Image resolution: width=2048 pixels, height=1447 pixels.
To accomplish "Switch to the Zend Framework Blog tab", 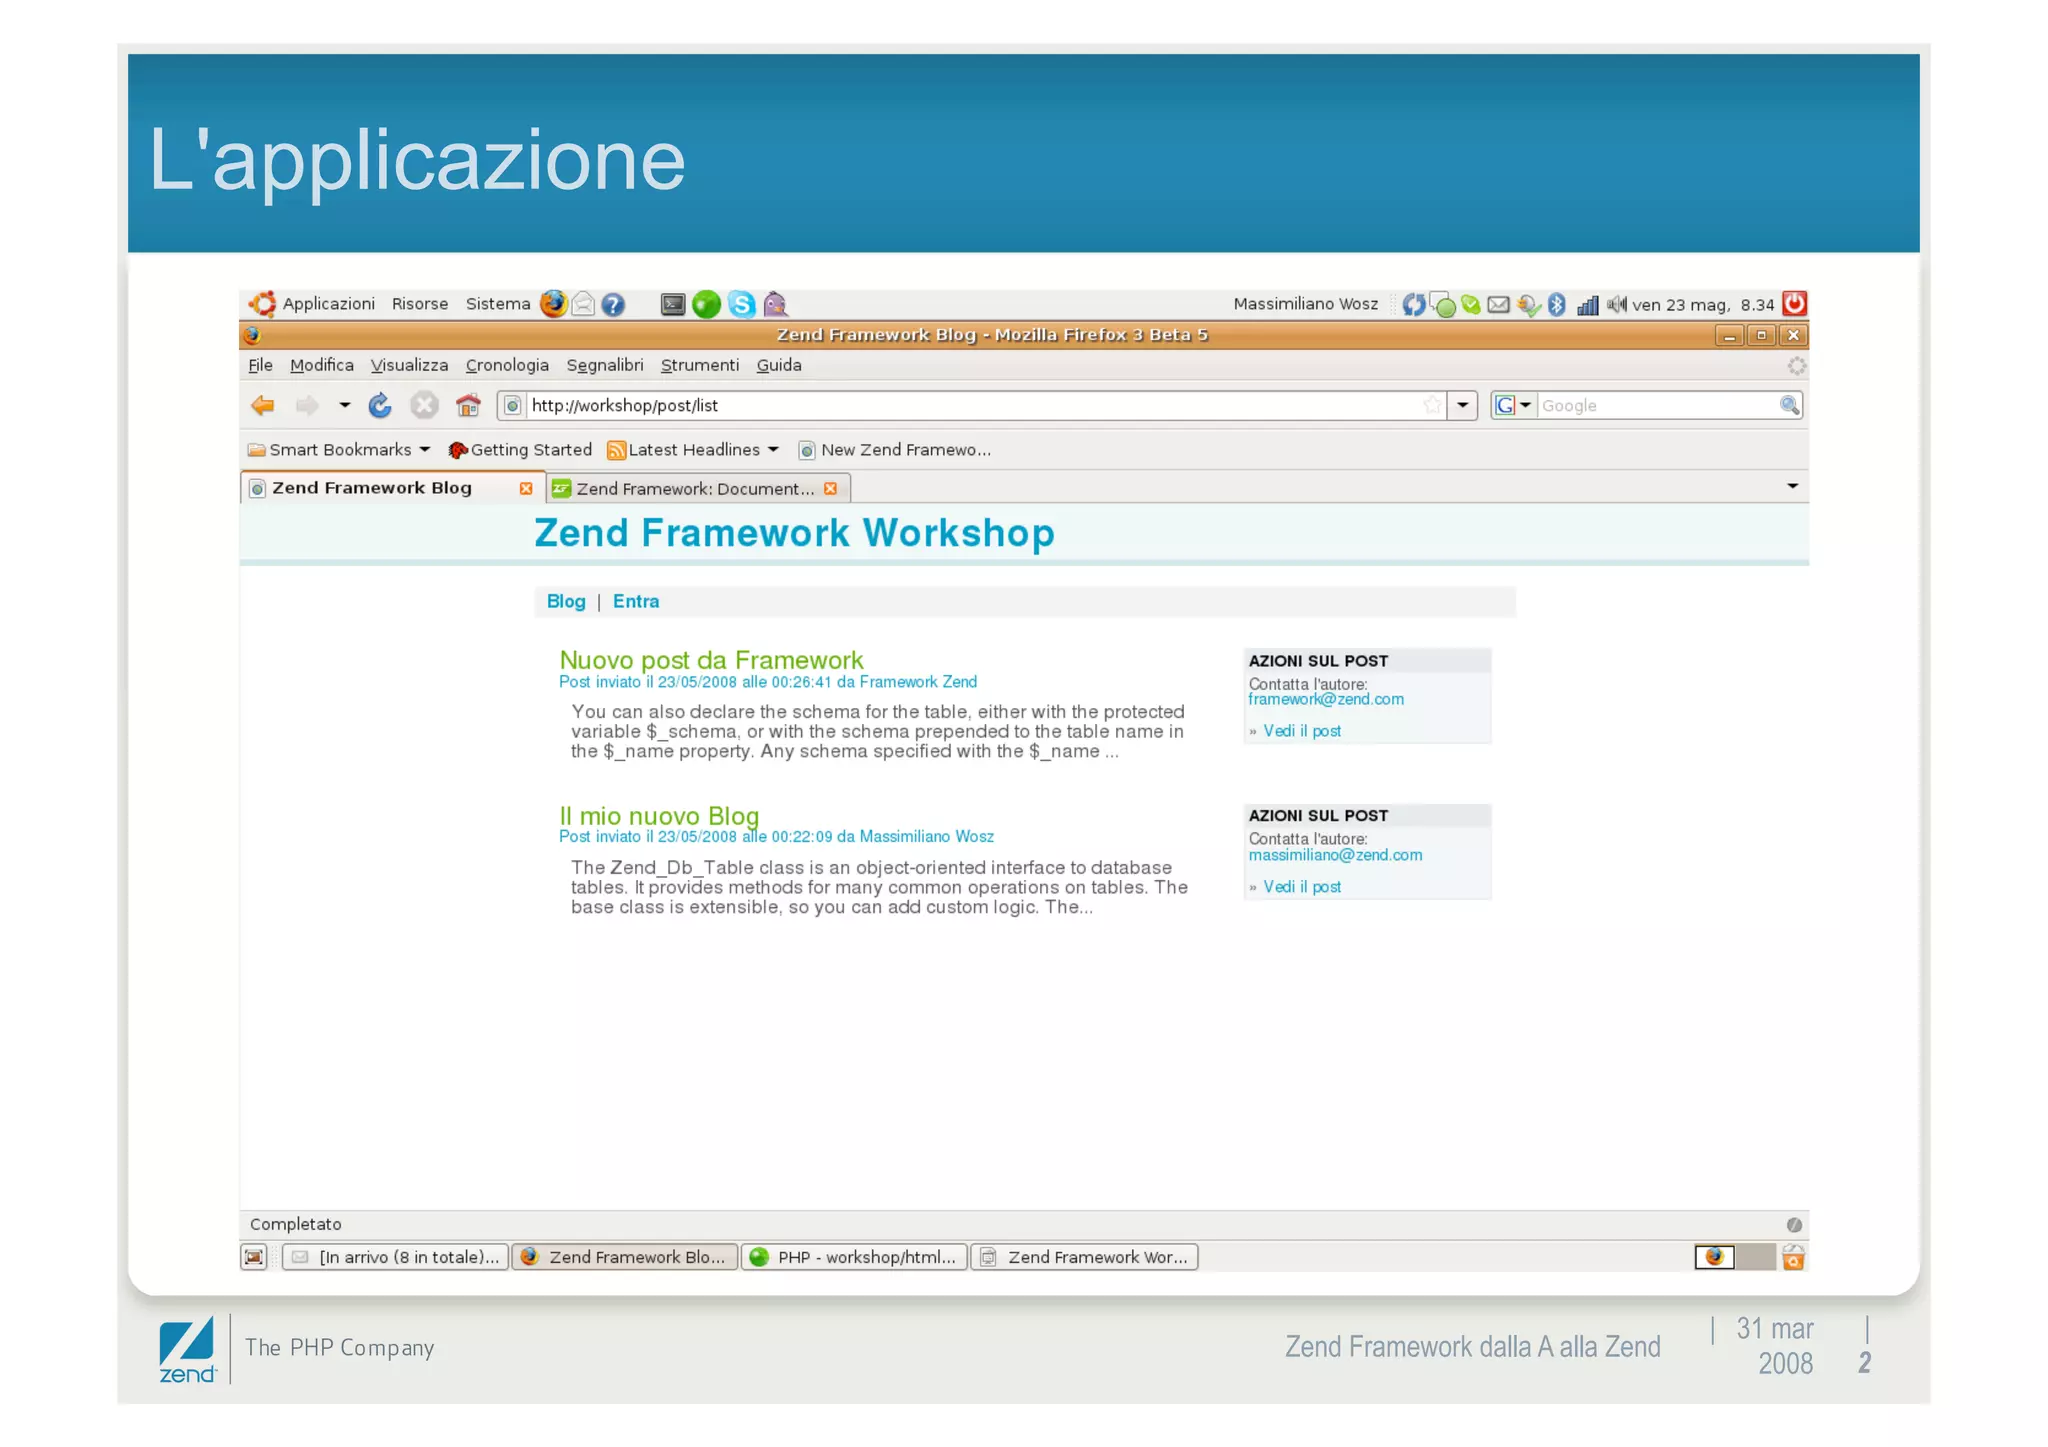I will coord(391,488).
